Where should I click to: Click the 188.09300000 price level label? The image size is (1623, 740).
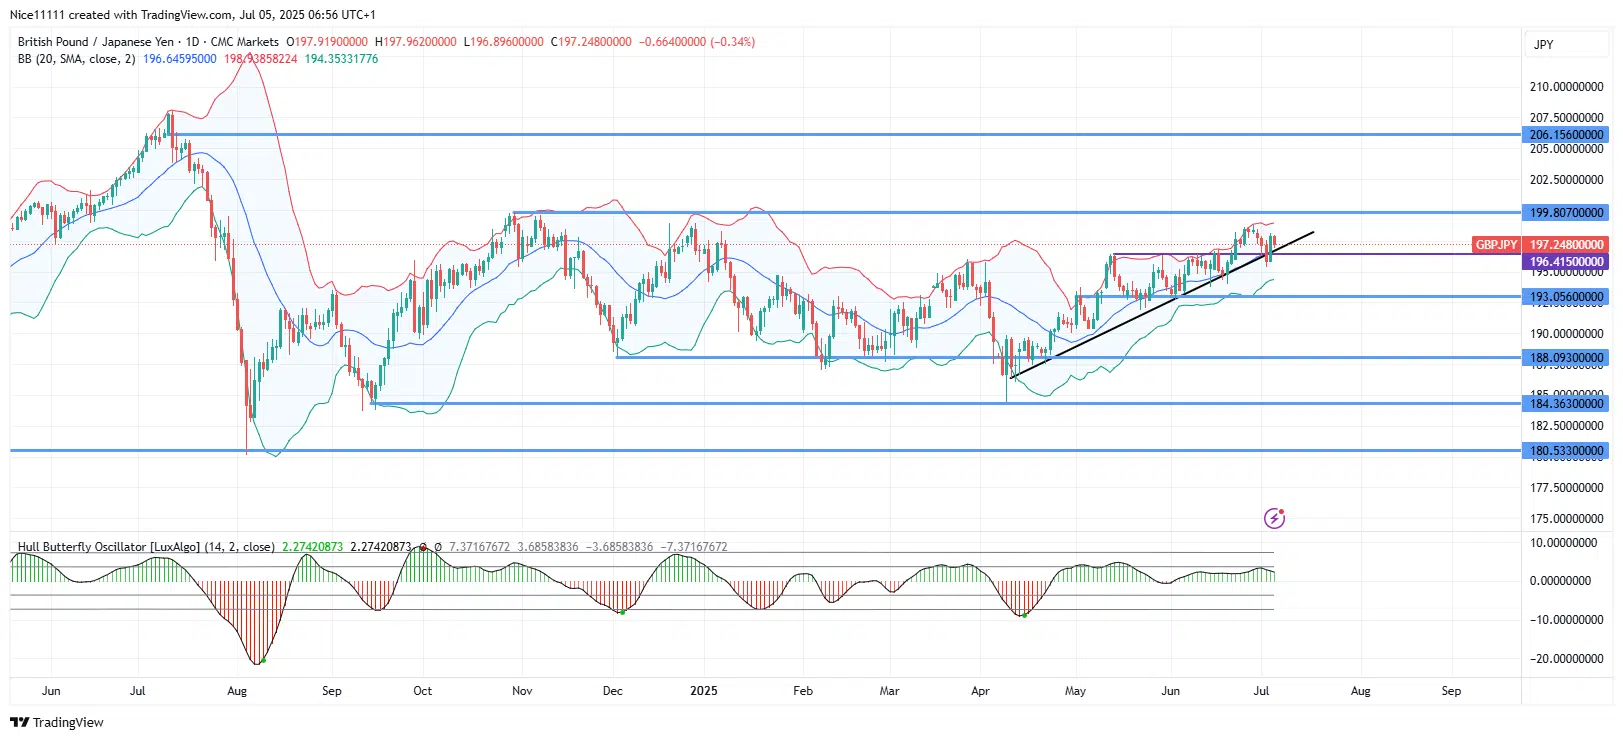(x=1566, y=358)
